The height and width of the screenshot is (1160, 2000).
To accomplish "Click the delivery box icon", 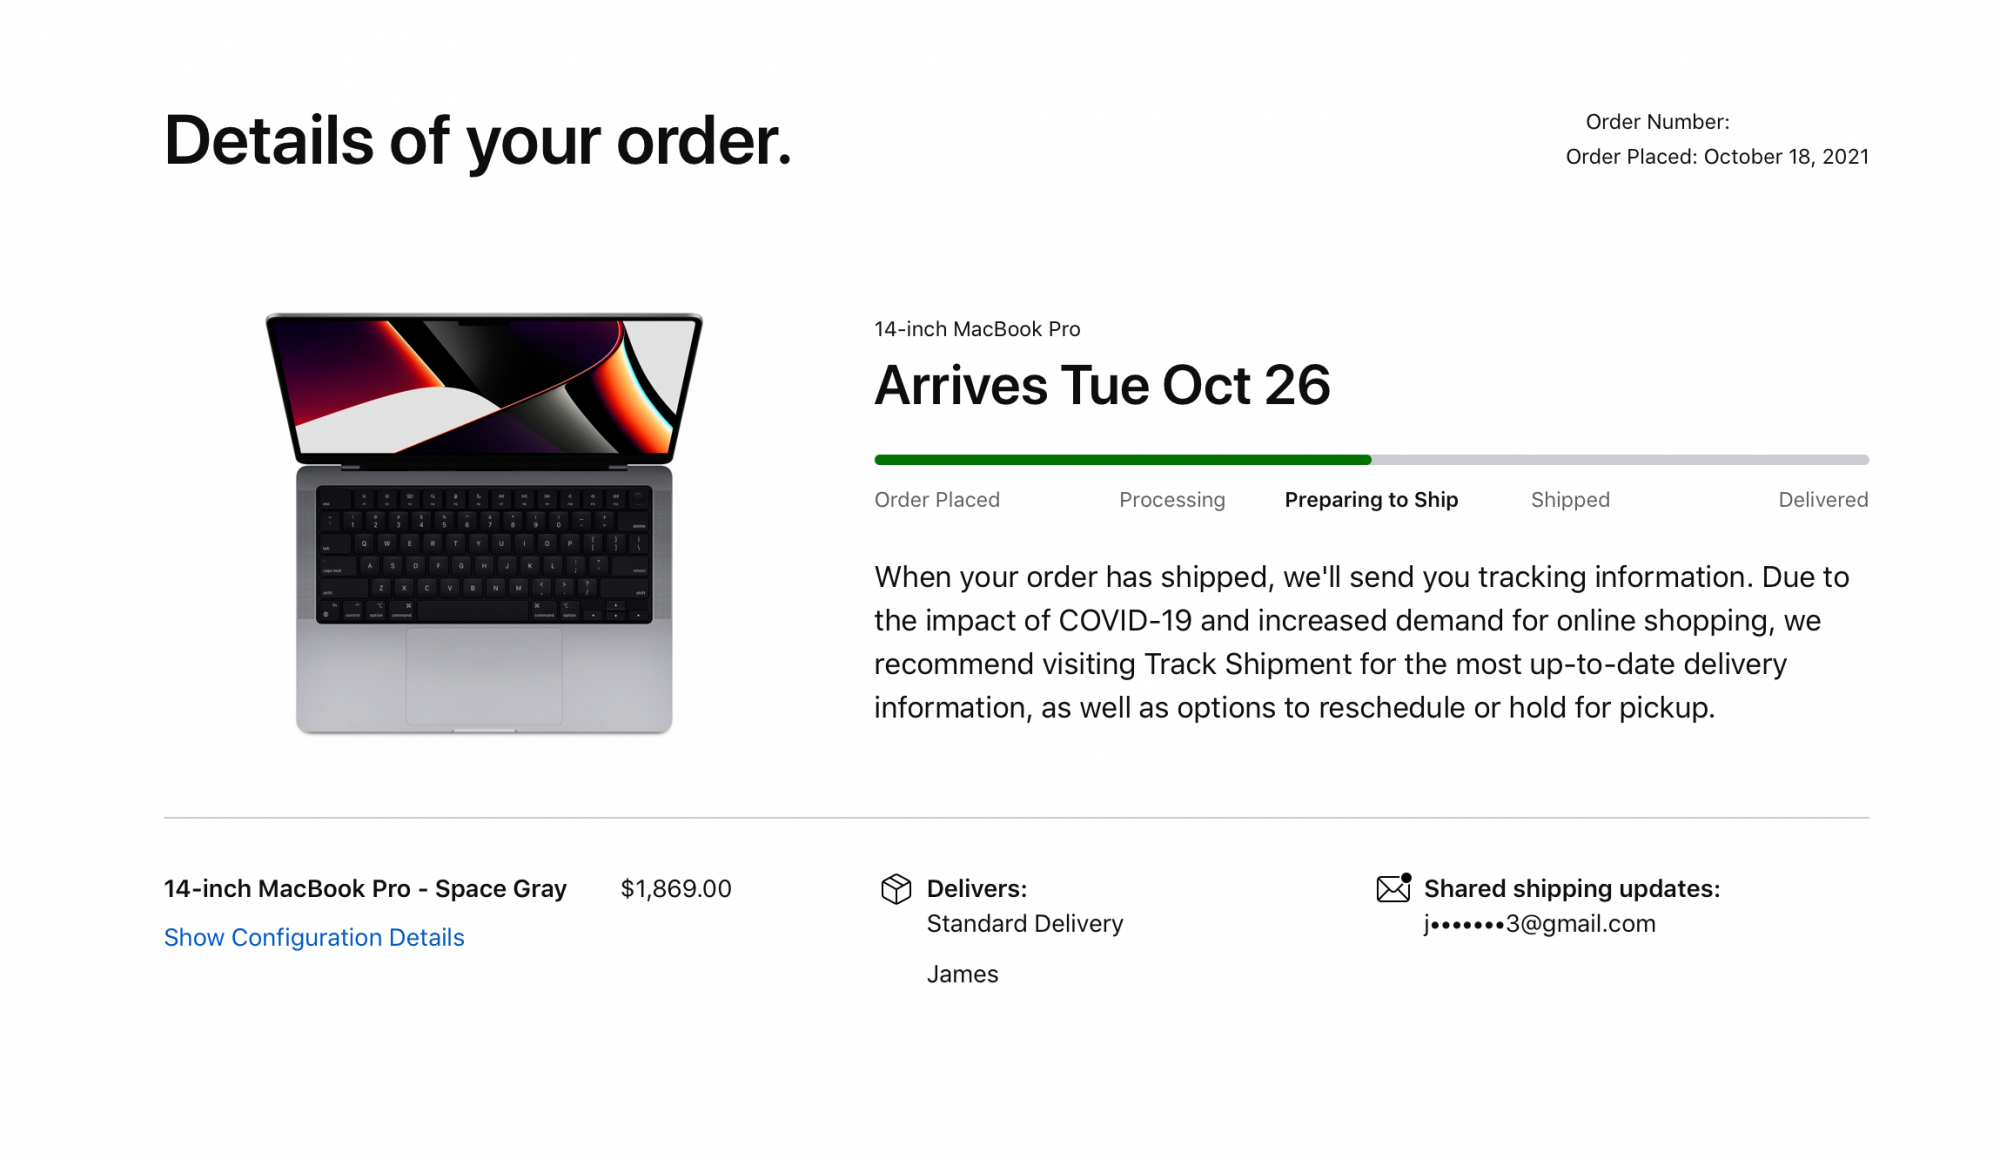I will pyautogui.click(x=895, y=888).
